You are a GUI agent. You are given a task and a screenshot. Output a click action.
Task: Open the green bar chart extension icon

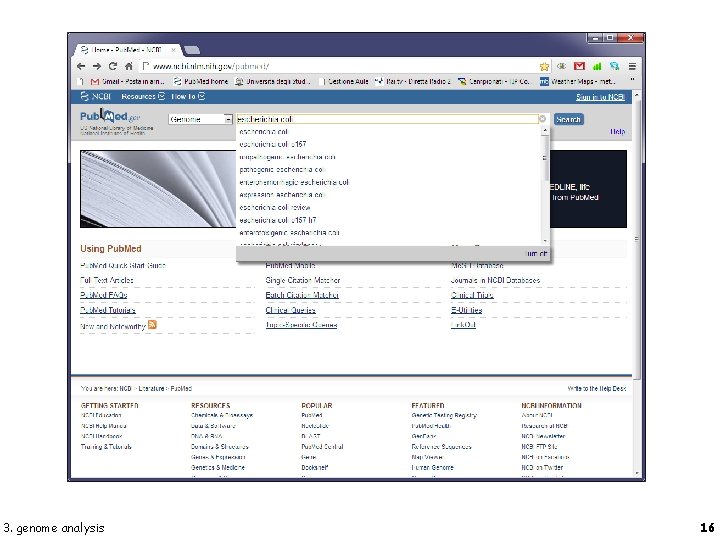tap(597, 66)
